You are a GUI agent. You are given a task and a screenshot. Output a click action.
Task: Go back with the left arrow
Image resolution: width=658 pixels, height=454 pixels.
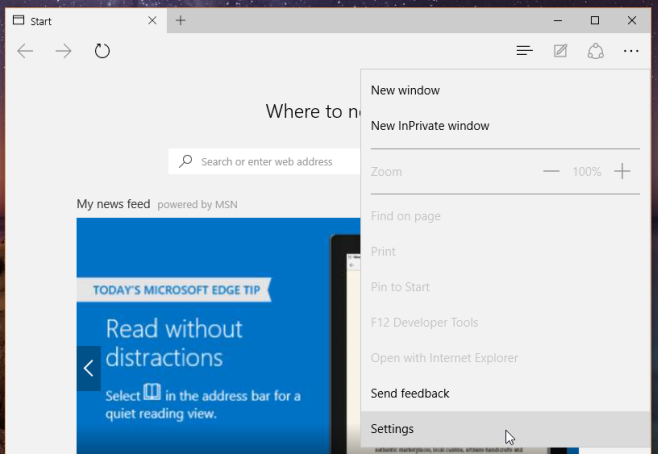(25, 51)
